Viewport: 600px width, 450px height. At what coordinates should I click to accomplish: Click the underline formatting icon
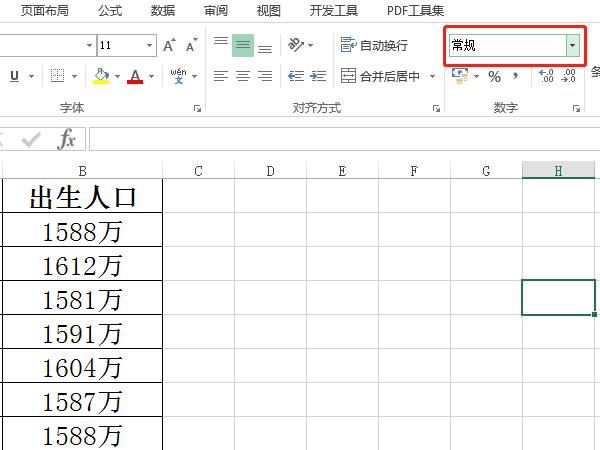pyautogui.click(x=14, y=76)
